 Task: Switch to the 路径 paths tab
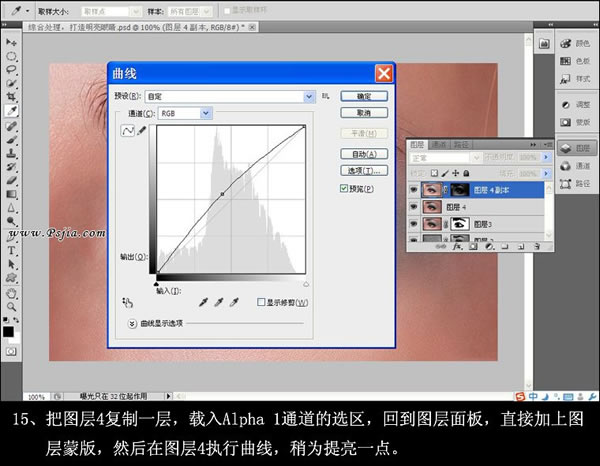(x=461, y=145)
